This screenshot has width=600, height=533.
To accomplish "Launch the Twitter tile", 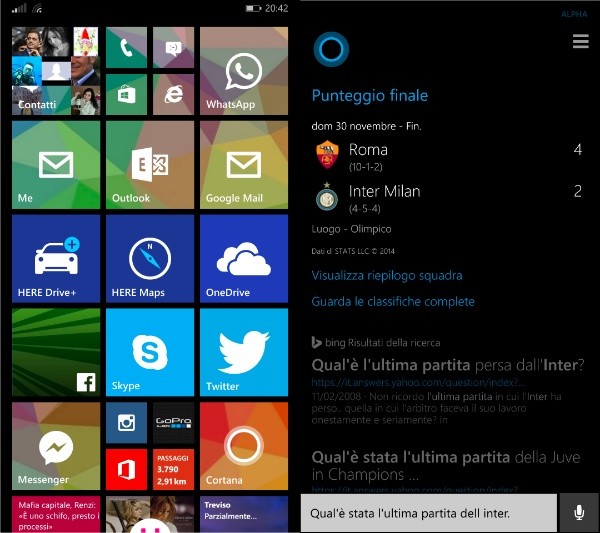I will [244, 352].
